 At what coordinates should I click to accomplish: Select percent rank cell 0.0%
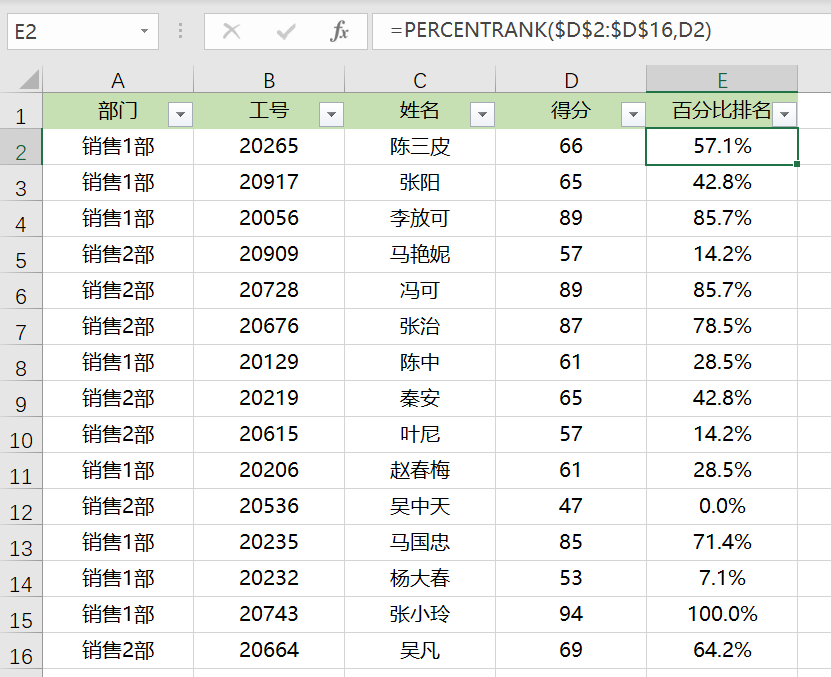point(722,507)
